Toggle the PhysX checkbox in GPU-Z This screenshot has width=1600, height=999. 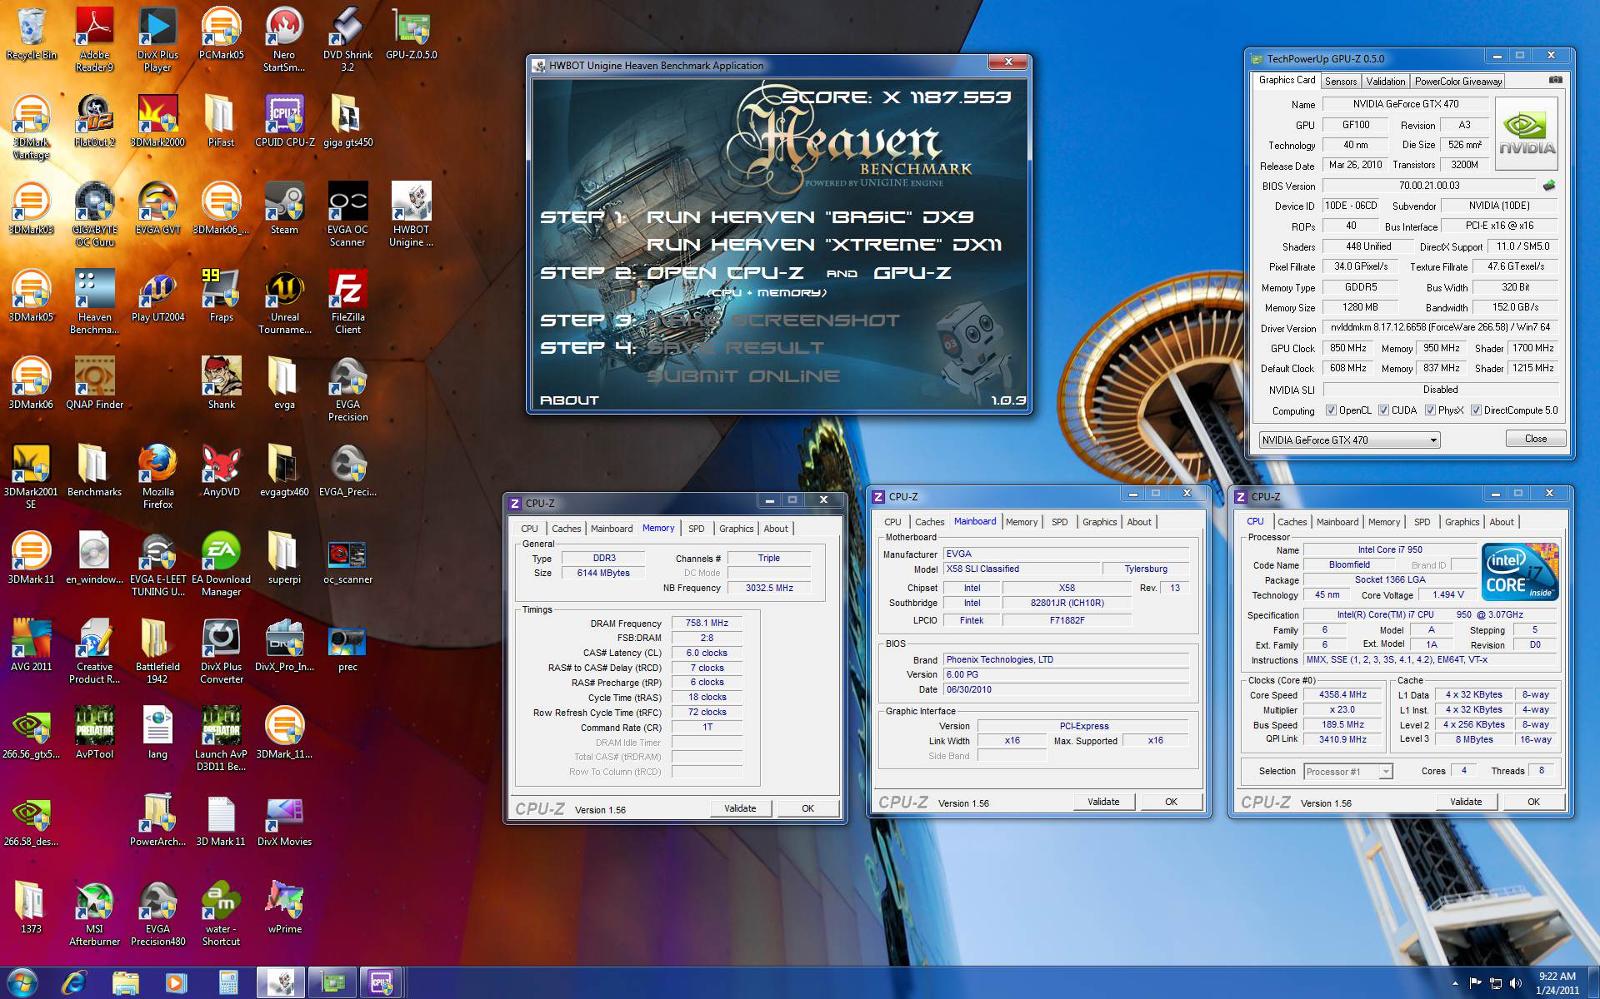pos(1431,410)
